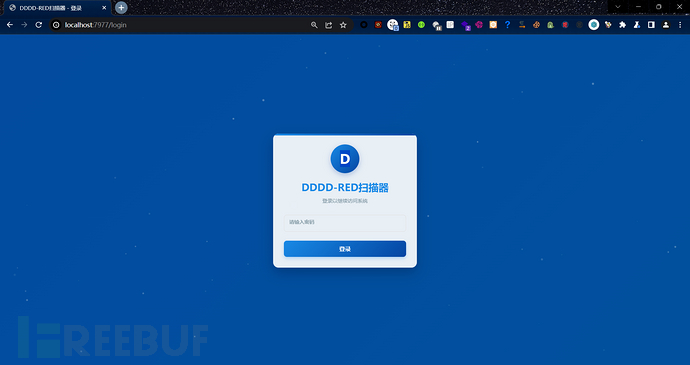Image resolution: width=690 pixels, height=365 pixels.
Task: Click the 登录以继续访问系统 subtitle text
Action: pos(345,201)
